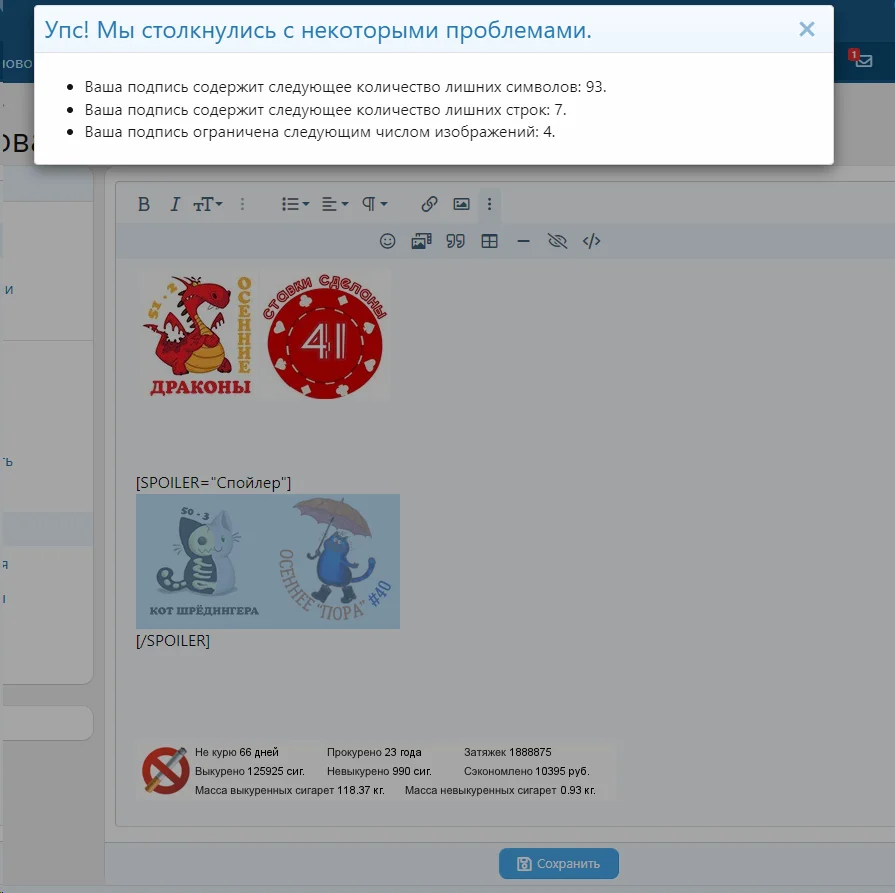895x893 pixels.
Task: Click the insert link icon
Action: point(429,204)
